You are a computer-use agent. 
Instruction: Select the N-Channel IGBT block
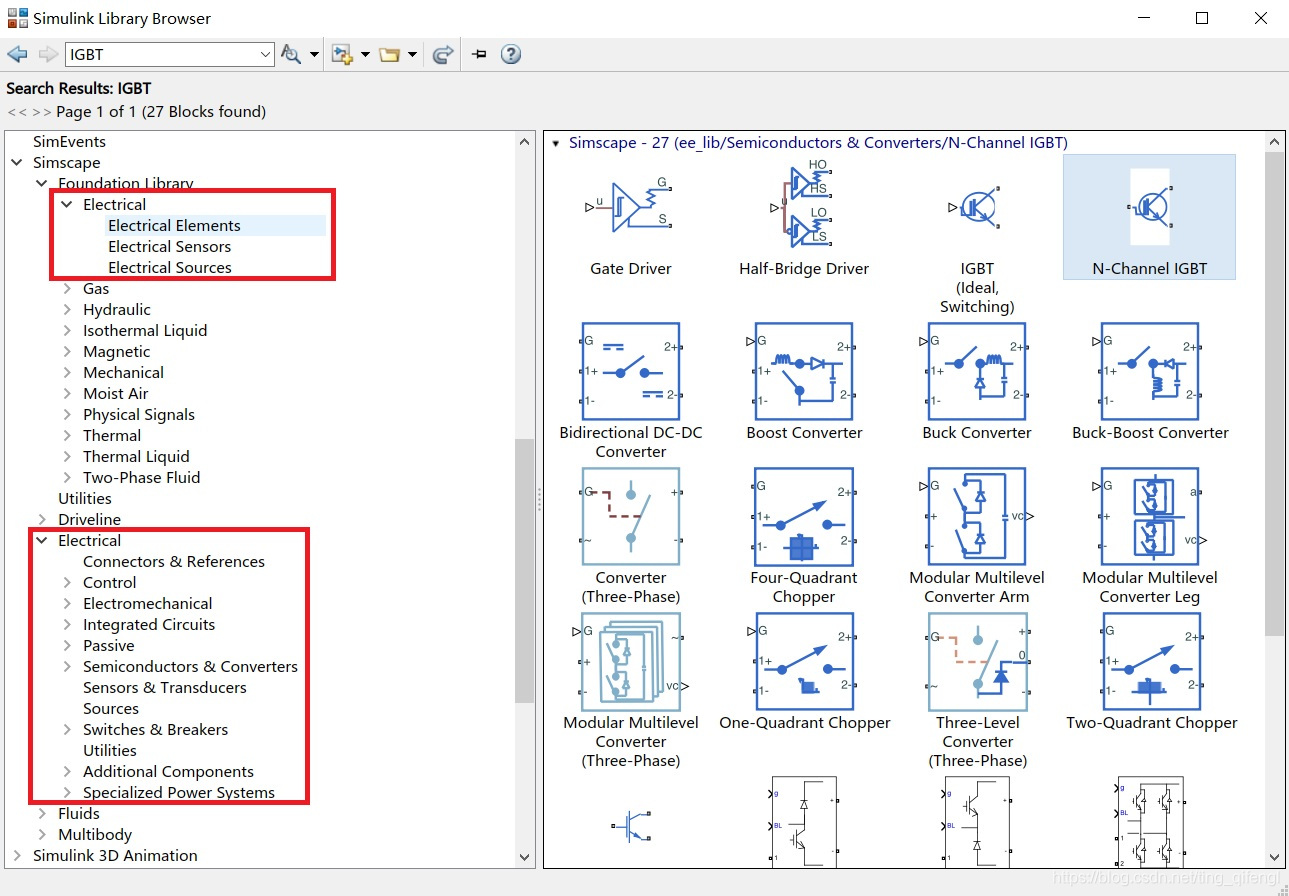[x=1149, y=217]
